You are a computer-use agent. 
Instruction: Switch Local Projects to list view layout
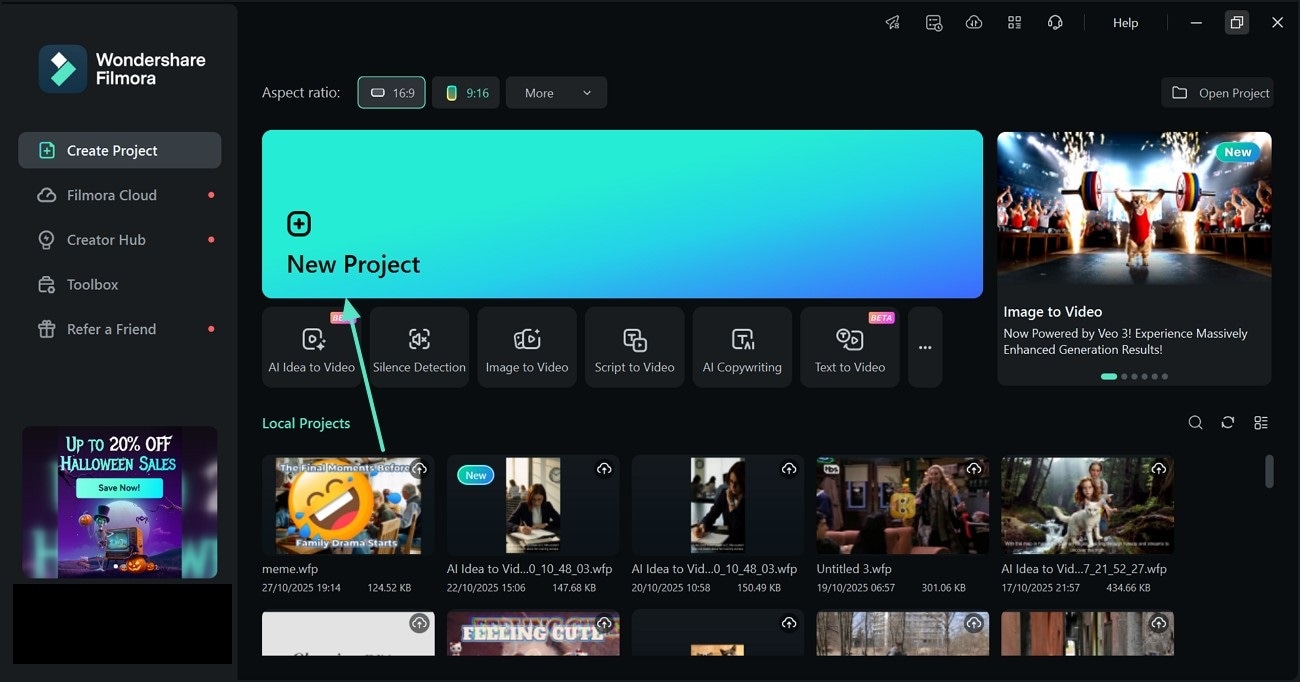(x=1261, y=422)
